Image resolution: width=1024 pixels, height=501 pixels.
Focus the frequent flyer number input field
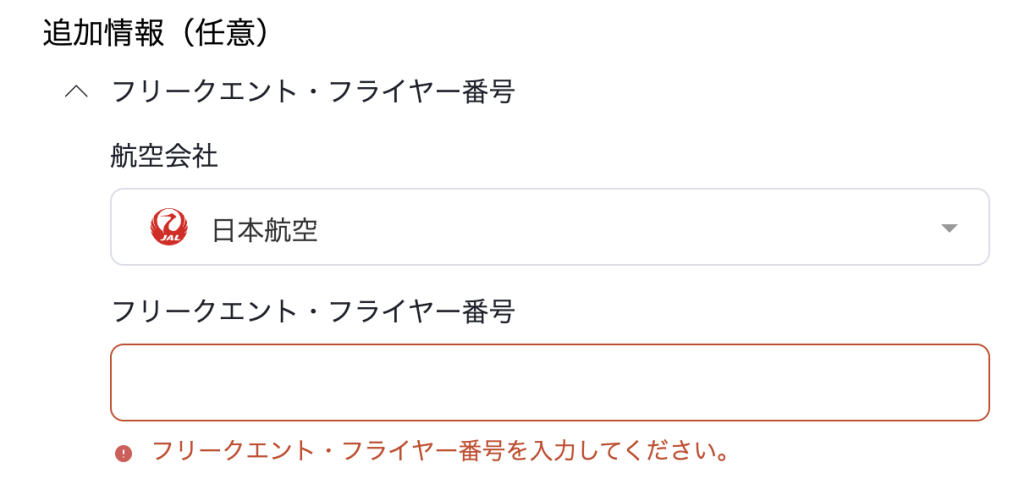[x=549, y=383]
